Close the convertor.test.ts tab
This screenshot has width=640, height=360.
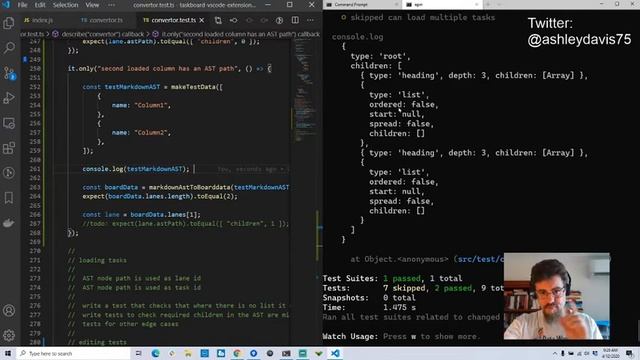pyautogui.click(x=202, y=20)
